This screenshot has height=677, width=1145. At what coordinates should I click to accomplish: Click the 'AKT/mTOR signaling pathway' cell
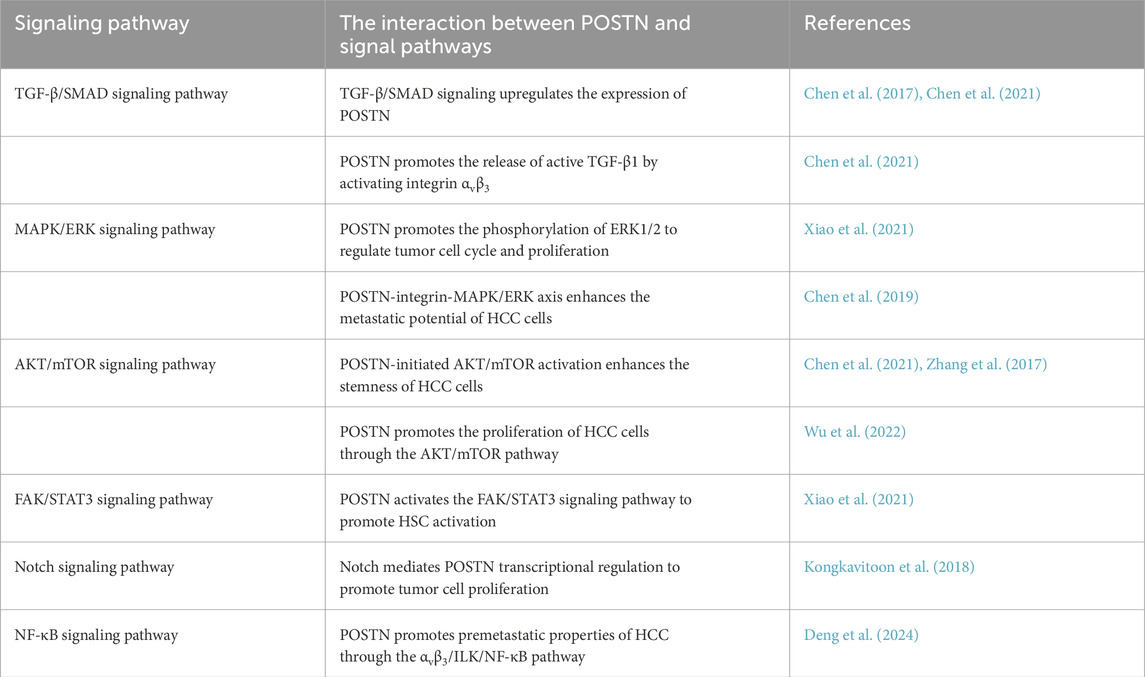[x=116, y=365]
